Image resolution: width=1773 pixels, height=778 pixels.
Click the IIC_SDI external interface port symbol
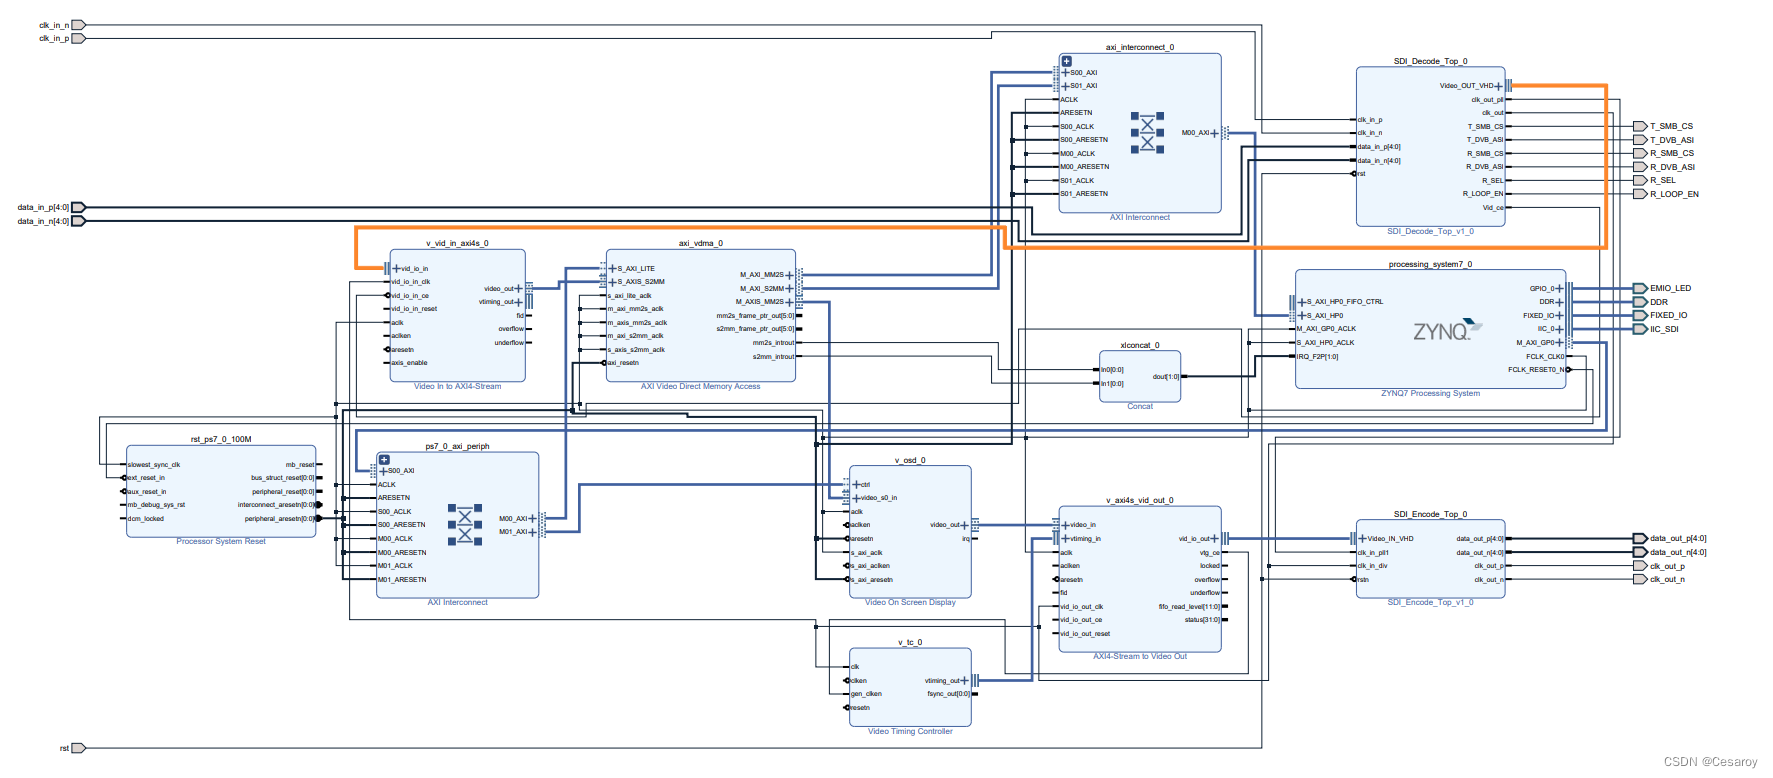pos(1640,329)
